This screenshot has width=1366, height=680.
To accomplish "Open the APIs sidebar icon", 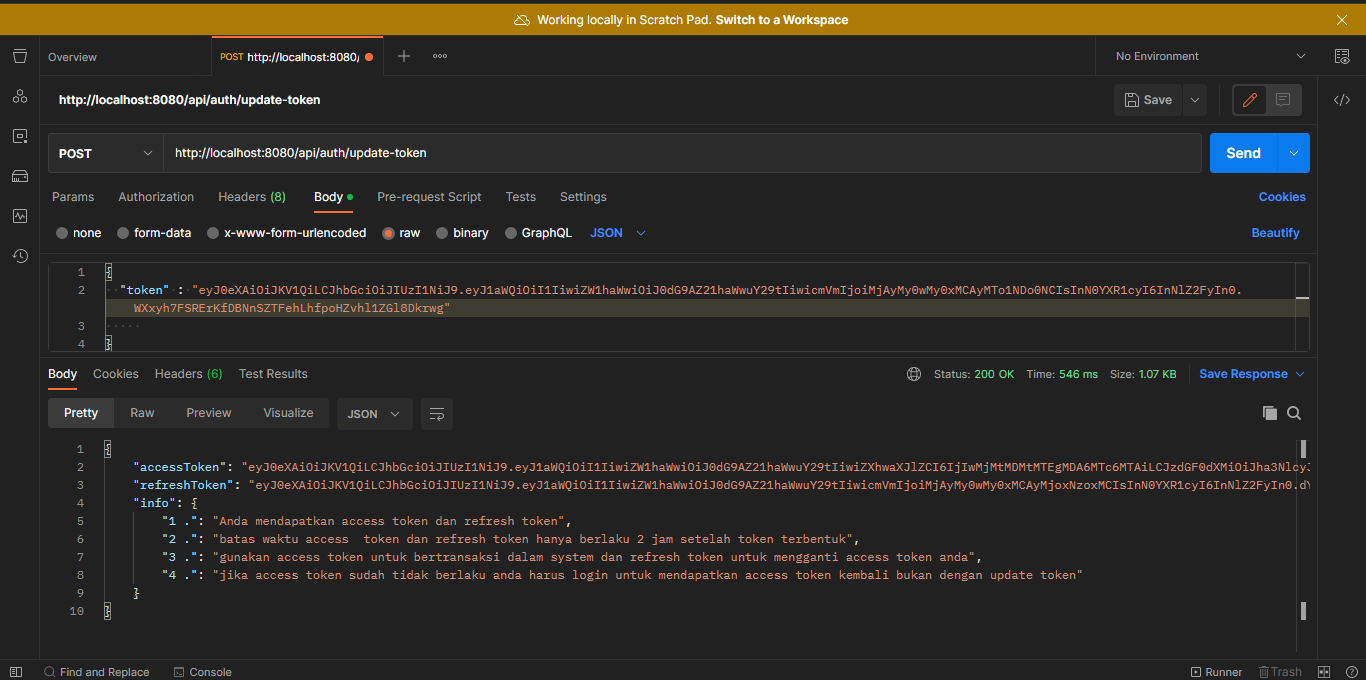I will pyautogui.click(x=20, y=96).
